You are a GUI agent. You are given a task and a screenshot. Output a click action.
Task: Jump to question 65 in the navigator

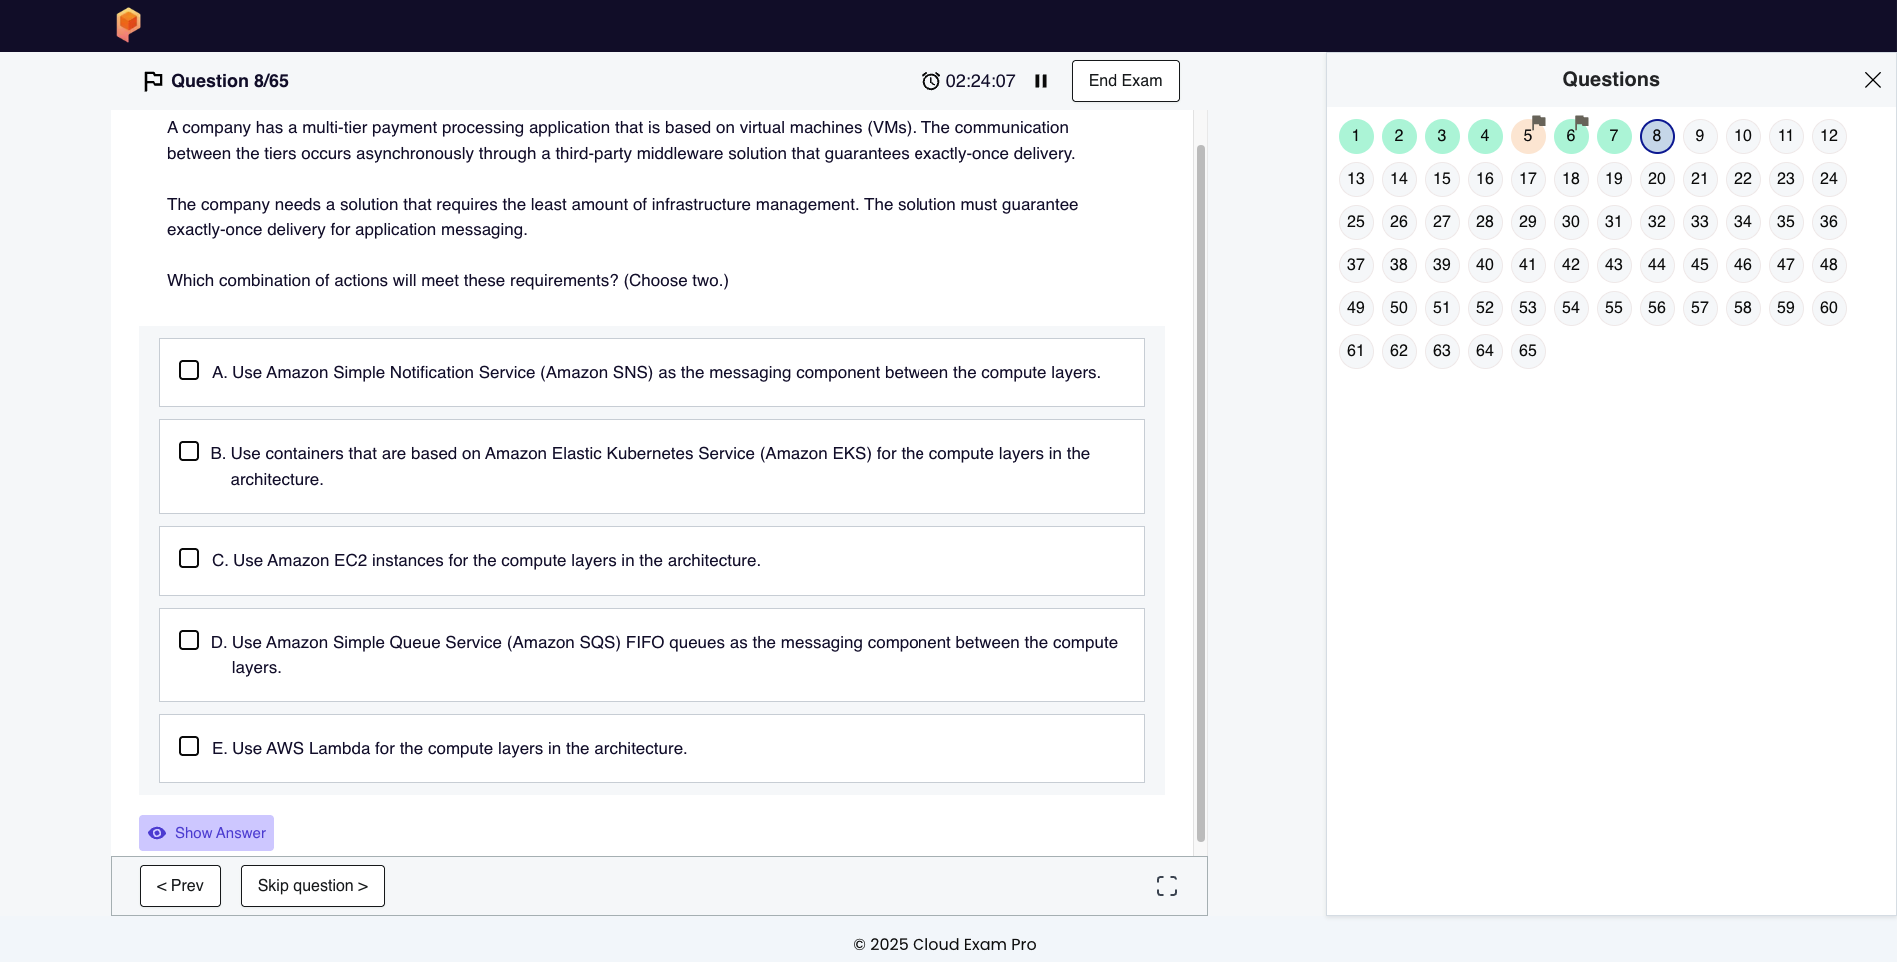[x=1527, y=351]
